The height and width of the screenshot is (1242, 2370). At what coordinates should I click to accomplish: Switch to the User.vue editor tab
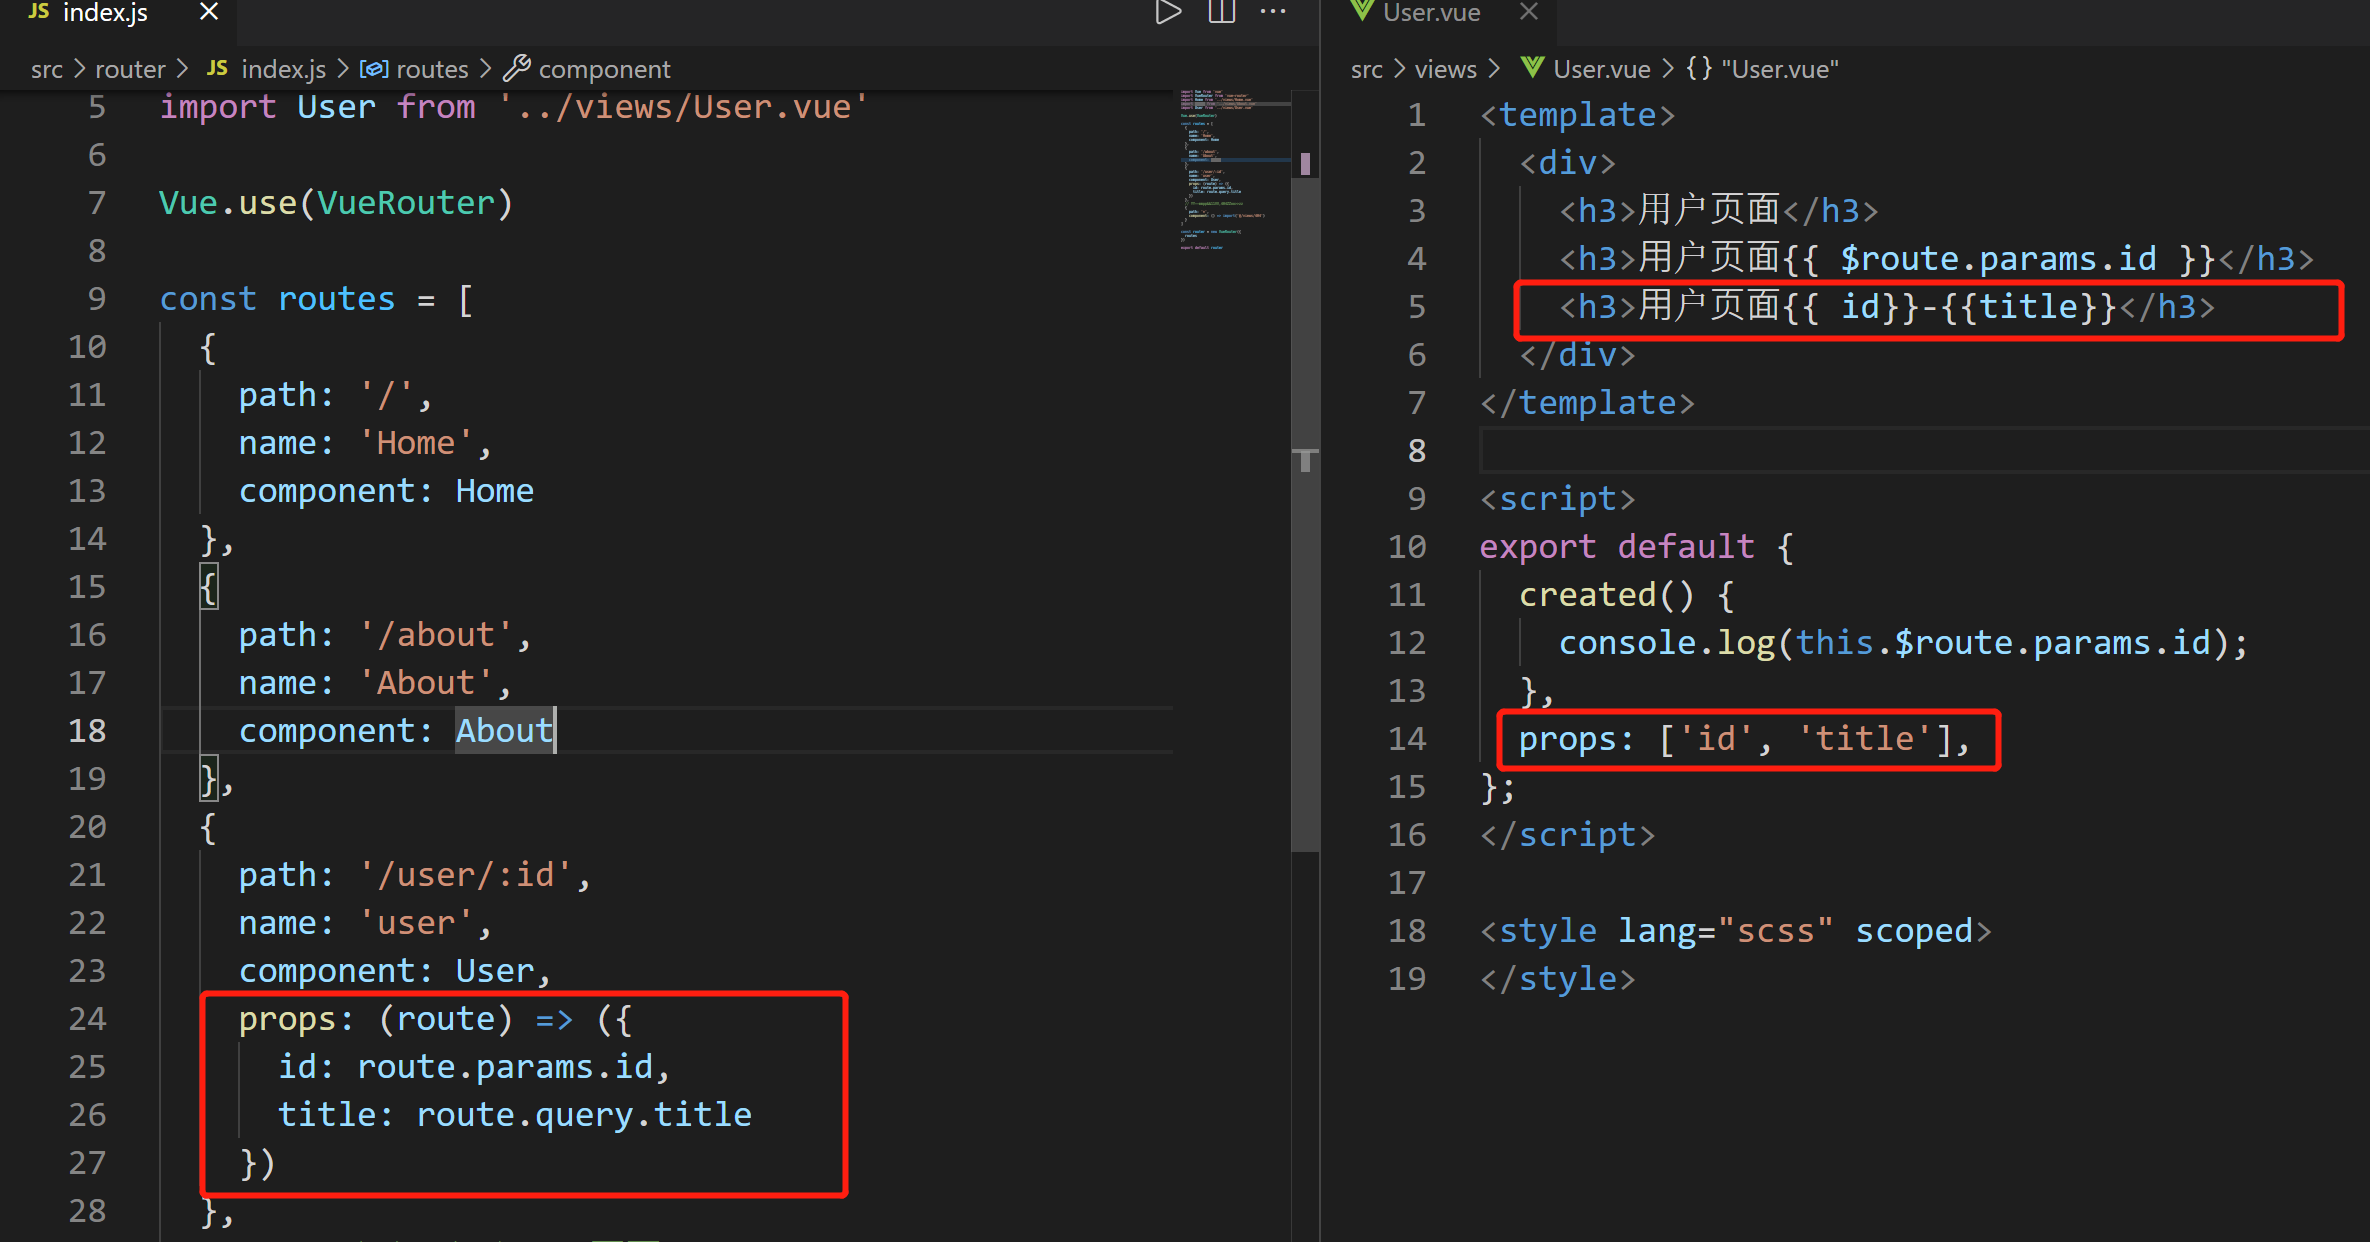click(1430, 12)
